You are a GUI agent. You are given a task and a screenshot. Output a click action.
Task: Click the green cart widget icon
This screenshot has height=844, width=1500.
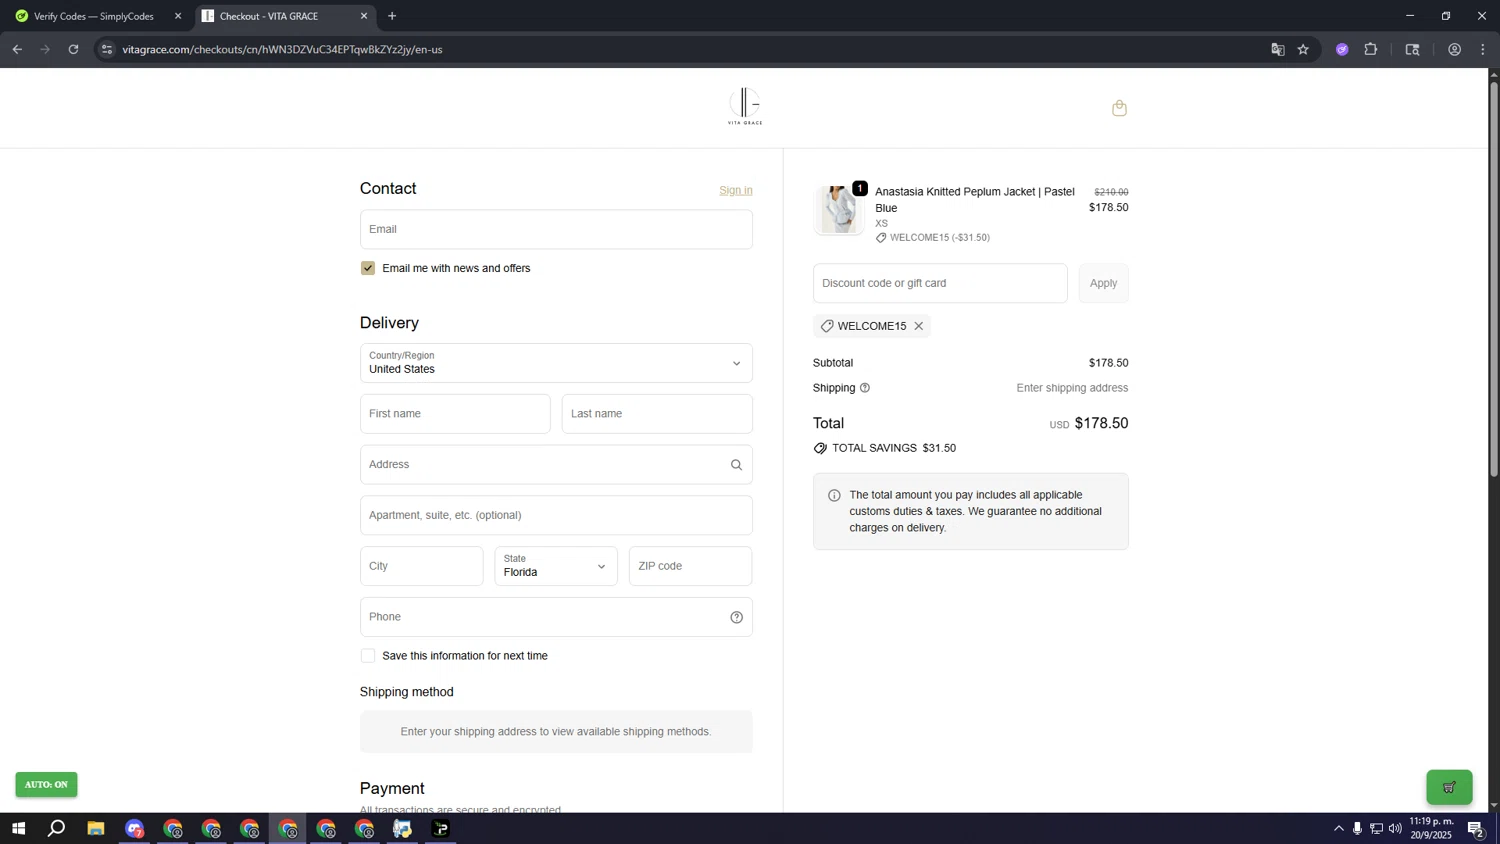point(1449,787)
